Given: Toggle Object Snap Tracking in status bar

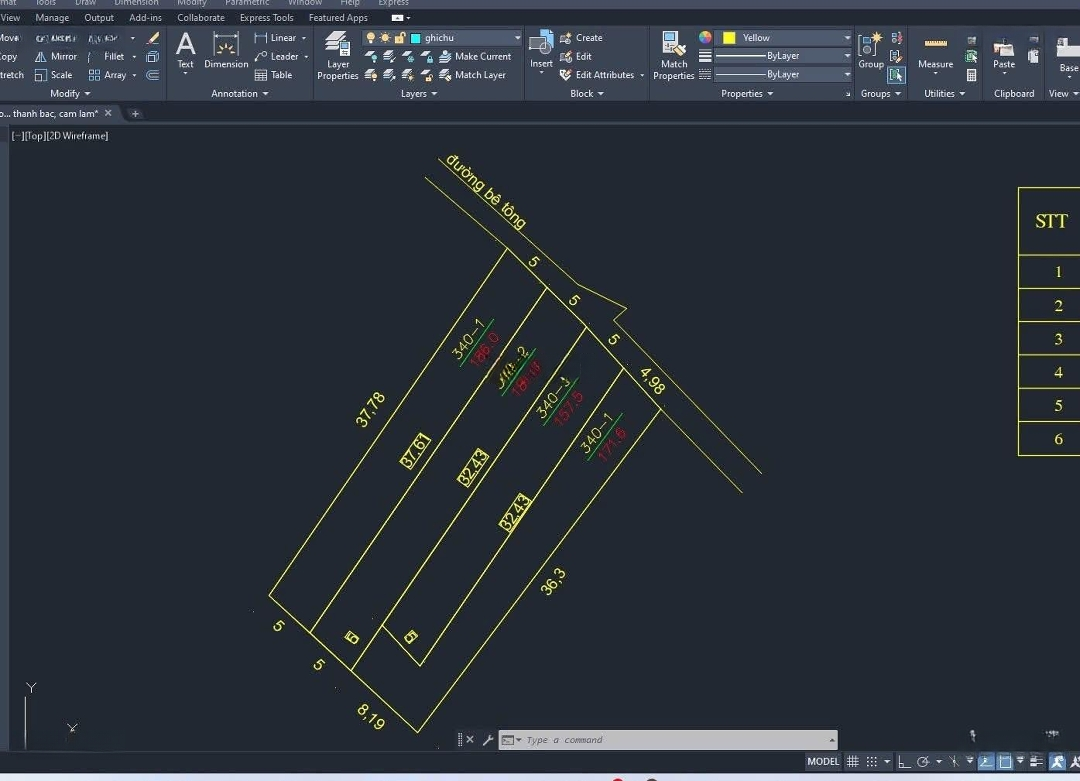Looking at the screenshot, I should click(x=986, y=762).
